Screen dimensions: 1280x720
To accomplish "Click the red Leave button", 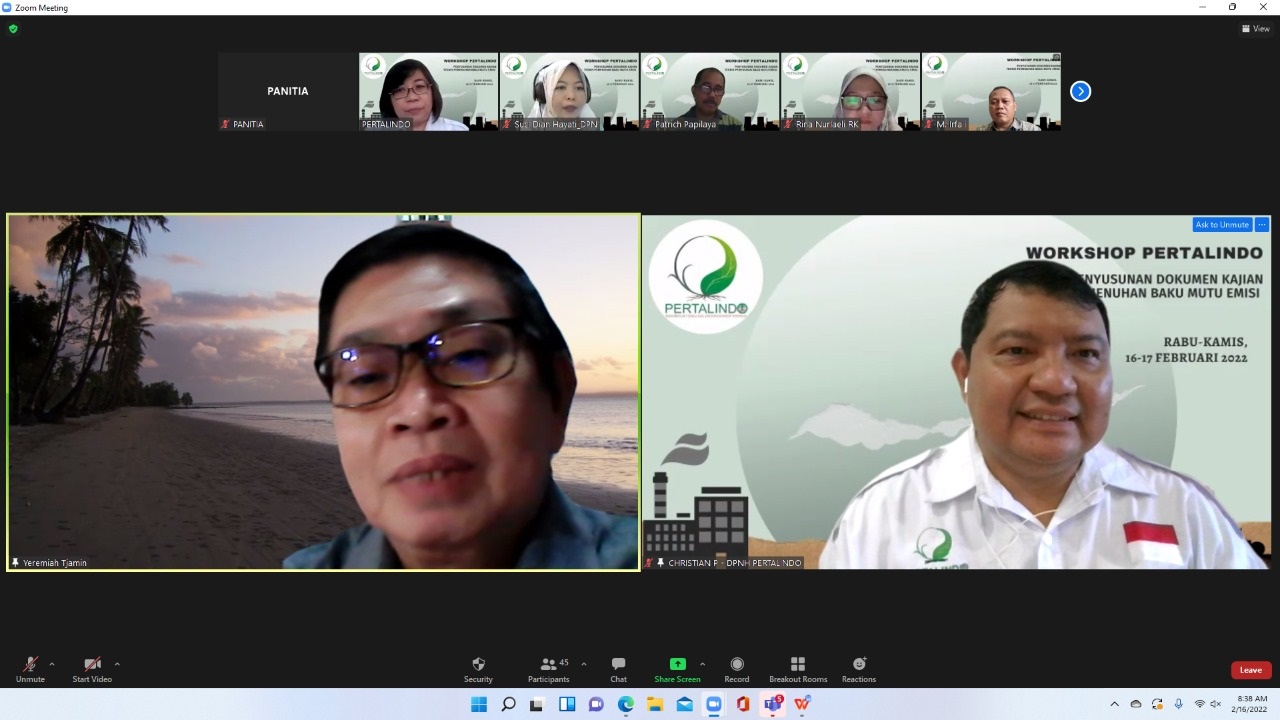I will 1250,670.
